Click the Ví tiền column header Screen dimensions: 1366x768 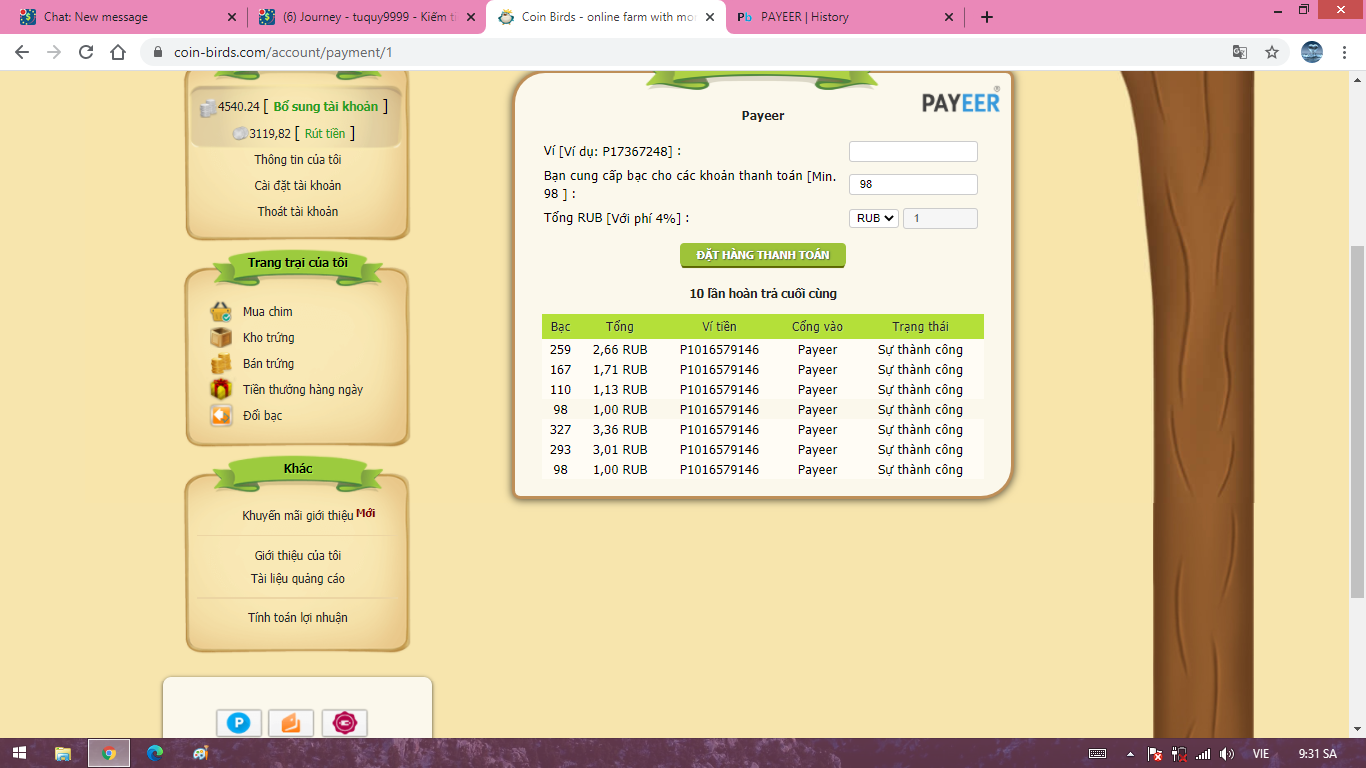coord(719,327)
